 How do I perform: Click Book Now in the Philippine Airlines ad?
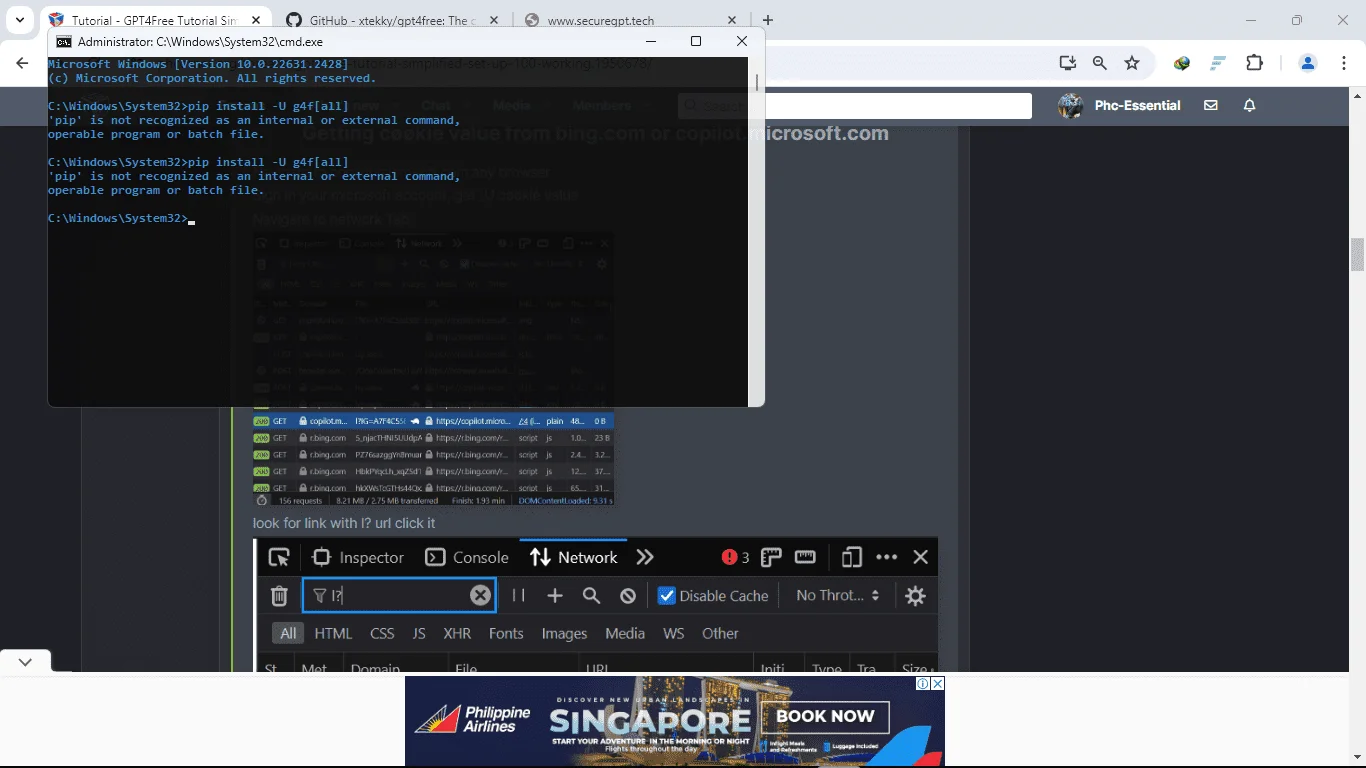click(825, 716)
